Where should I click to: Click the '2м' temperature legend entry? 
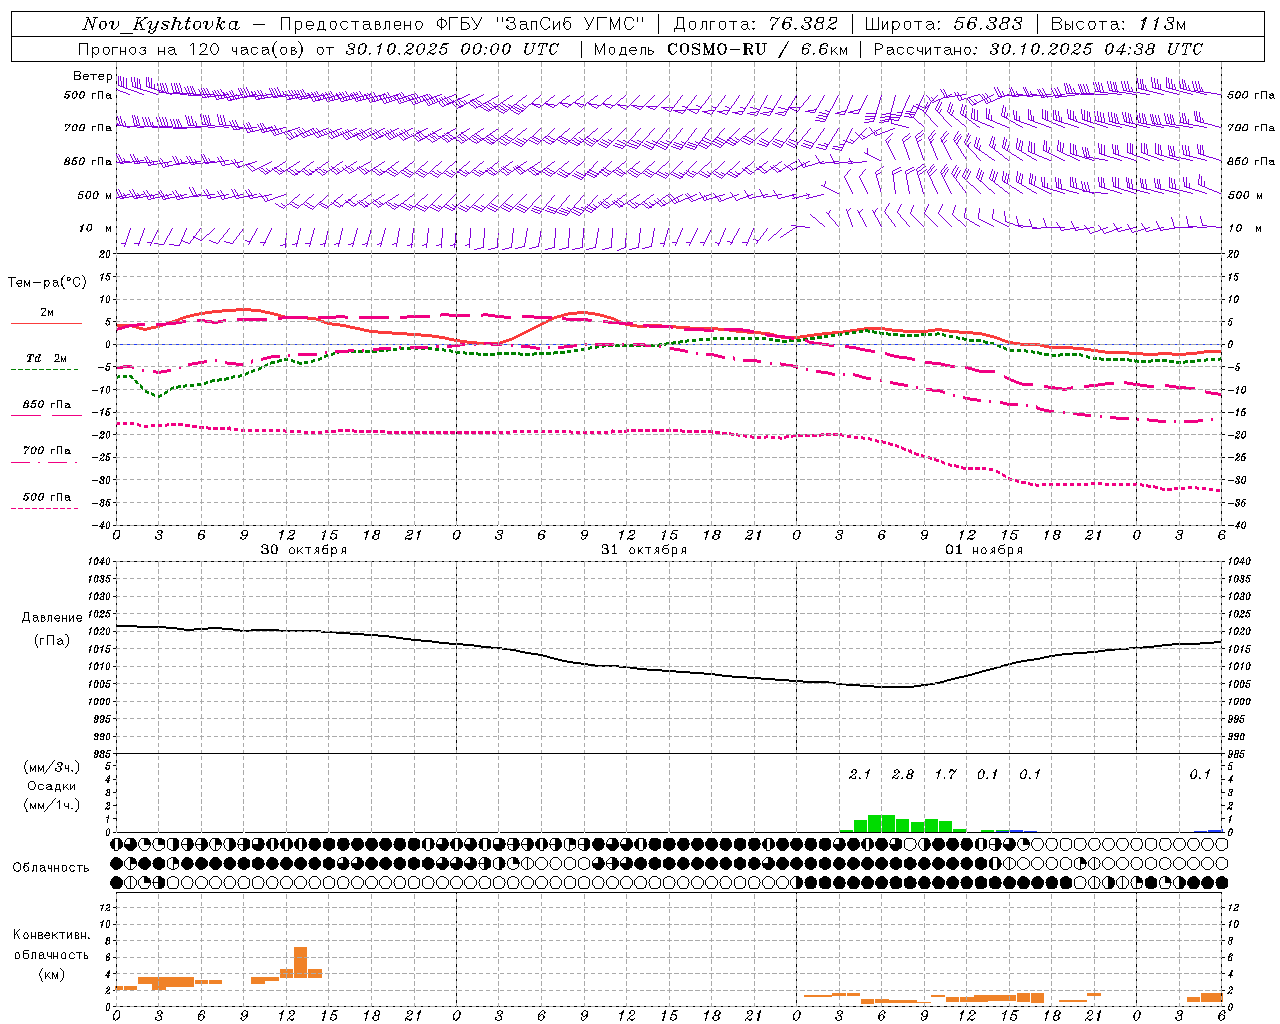(x=47, y=313)
